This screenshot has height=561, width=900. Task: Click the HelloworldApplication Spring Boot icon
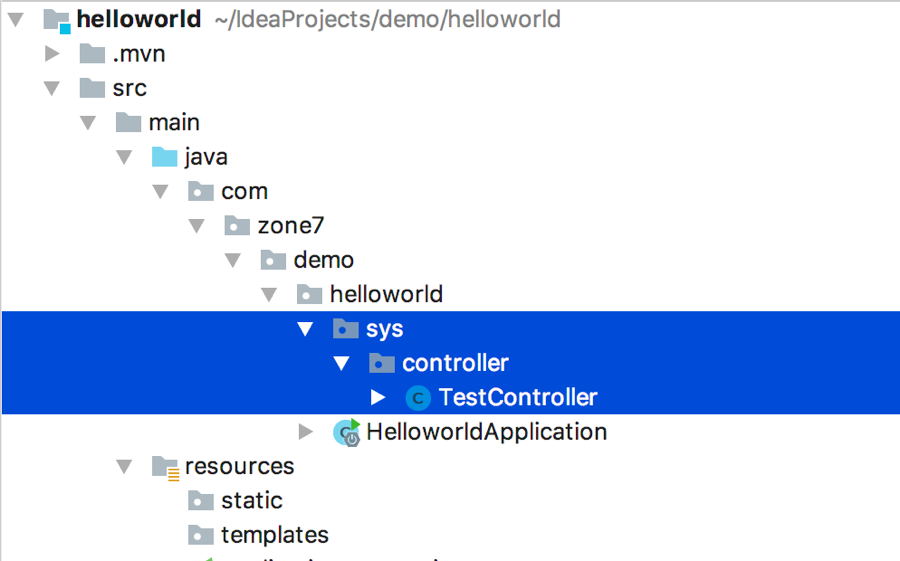(347, 432)
